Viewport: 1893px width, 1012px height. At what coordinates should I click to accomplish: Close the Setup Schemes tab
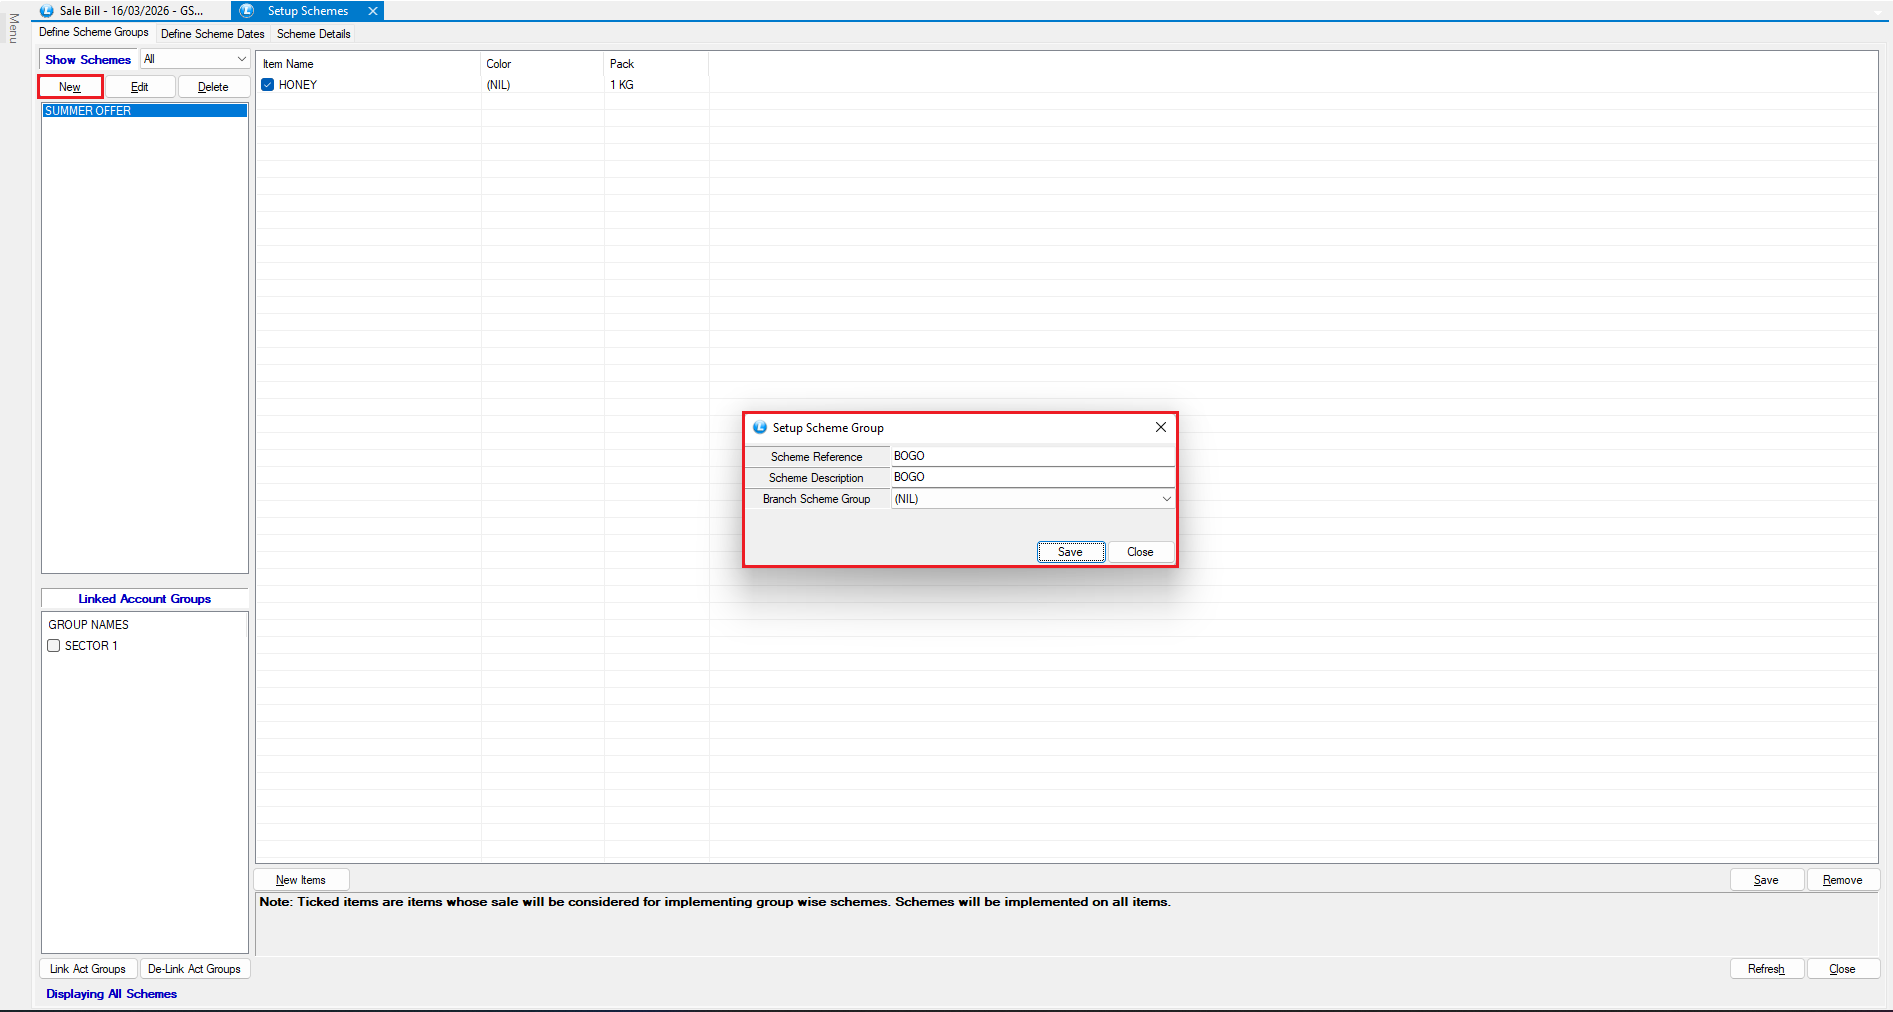pos(373,11)
